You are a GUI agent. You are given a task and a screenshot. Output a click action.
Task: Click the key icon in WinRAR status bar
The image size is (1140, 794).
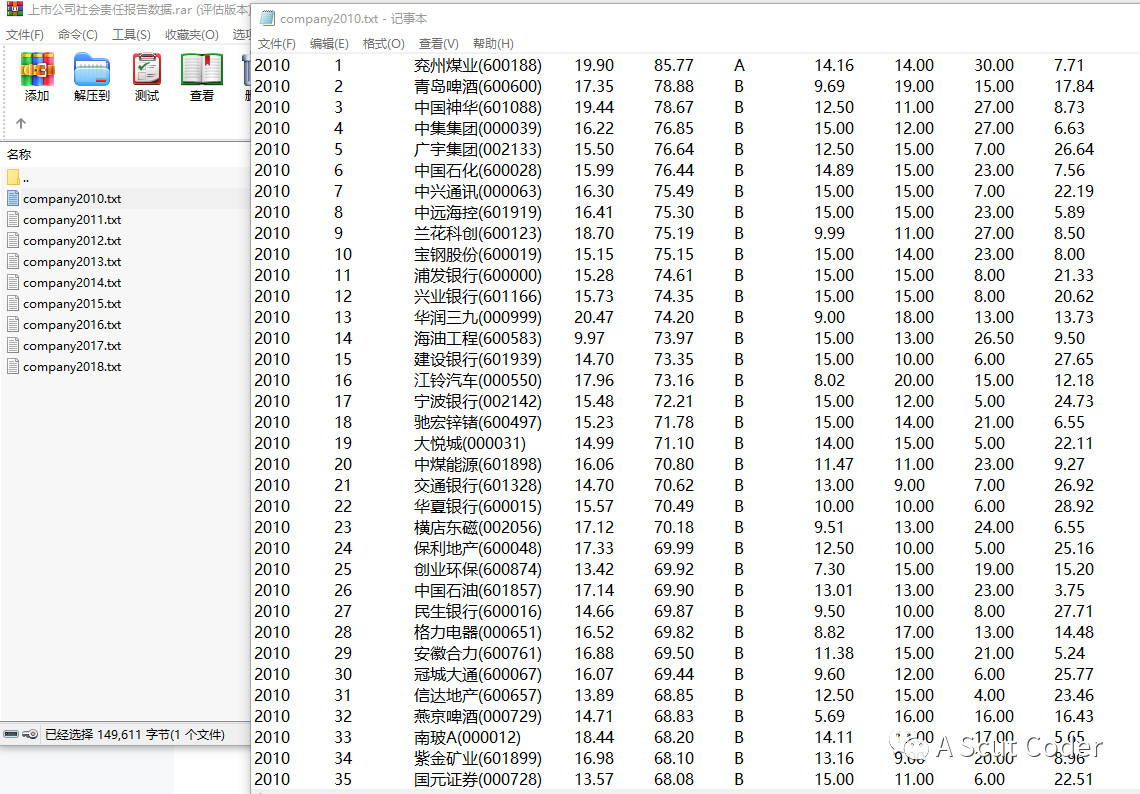30,734
